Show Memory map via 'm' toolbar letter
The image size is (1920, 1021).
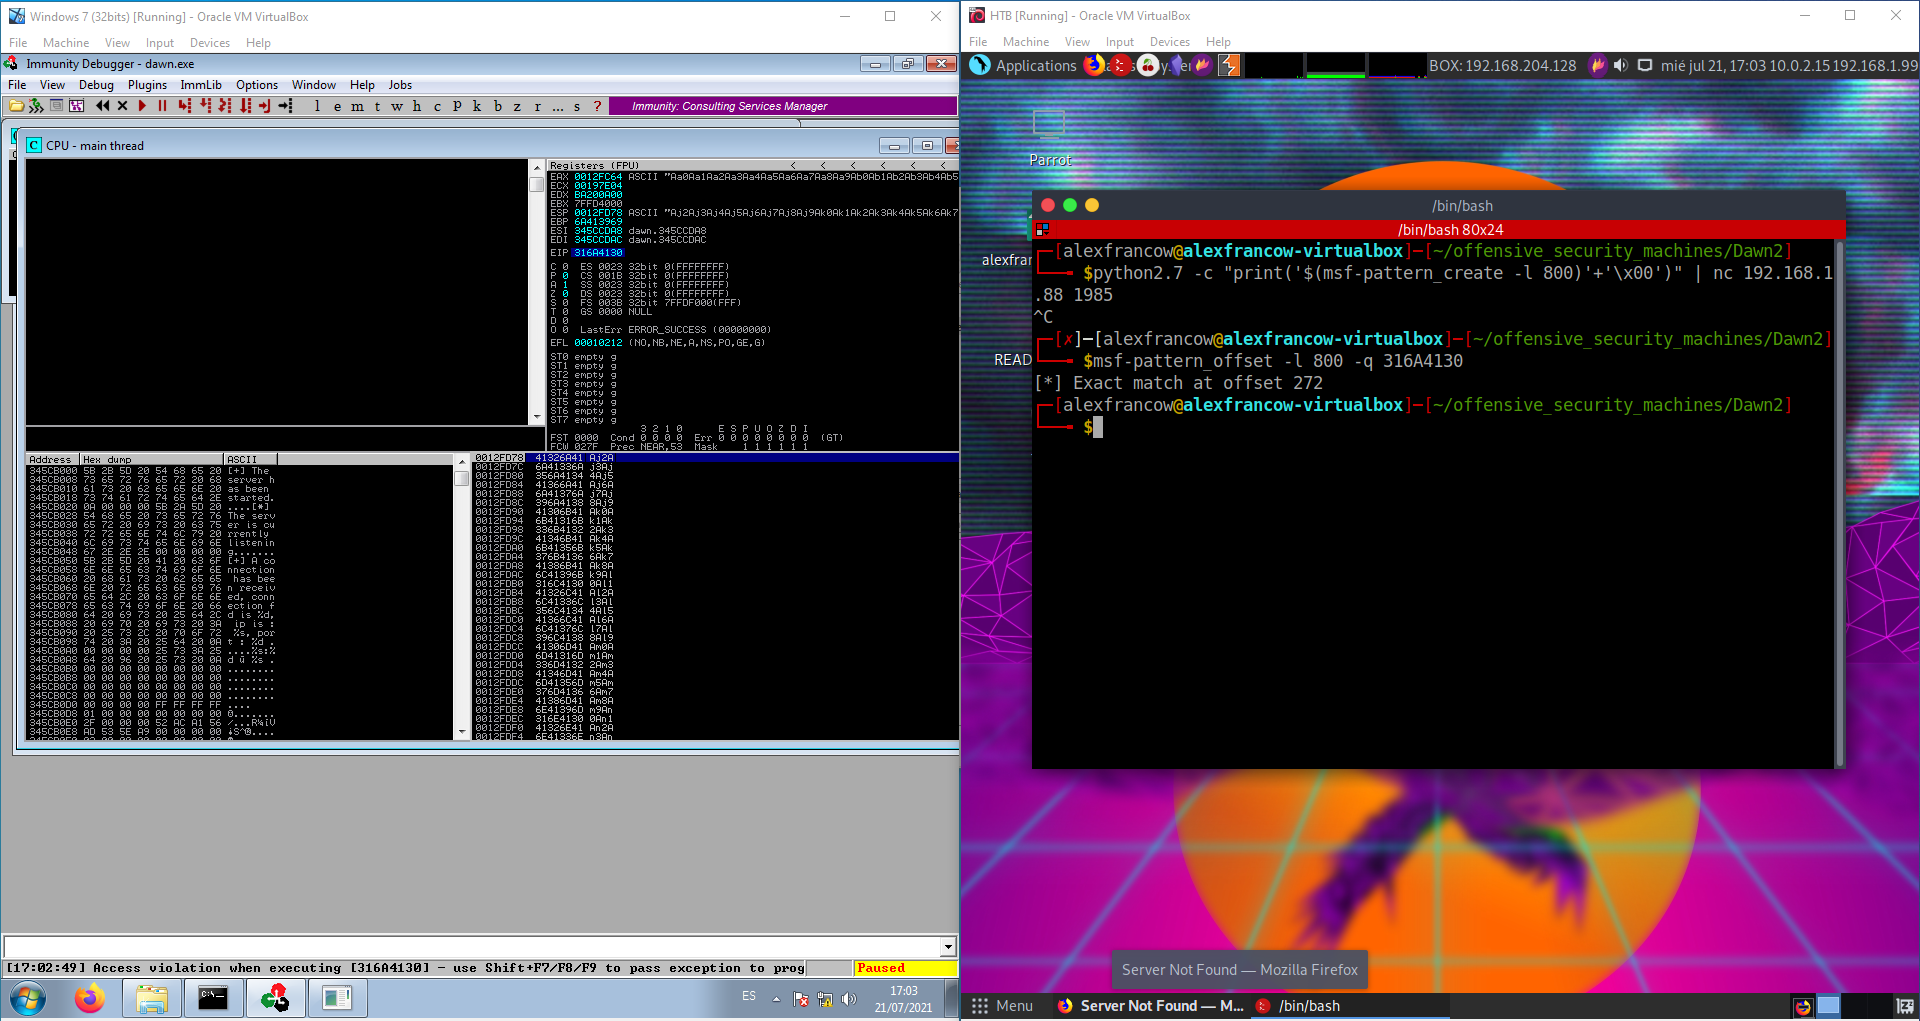(x=357, y=106)
